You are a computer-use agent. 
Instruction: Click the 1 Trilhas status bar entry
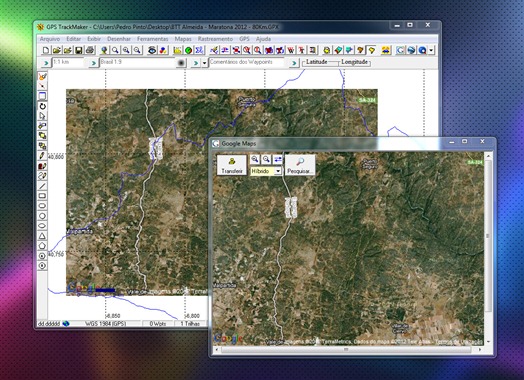(x=189, y=324)
